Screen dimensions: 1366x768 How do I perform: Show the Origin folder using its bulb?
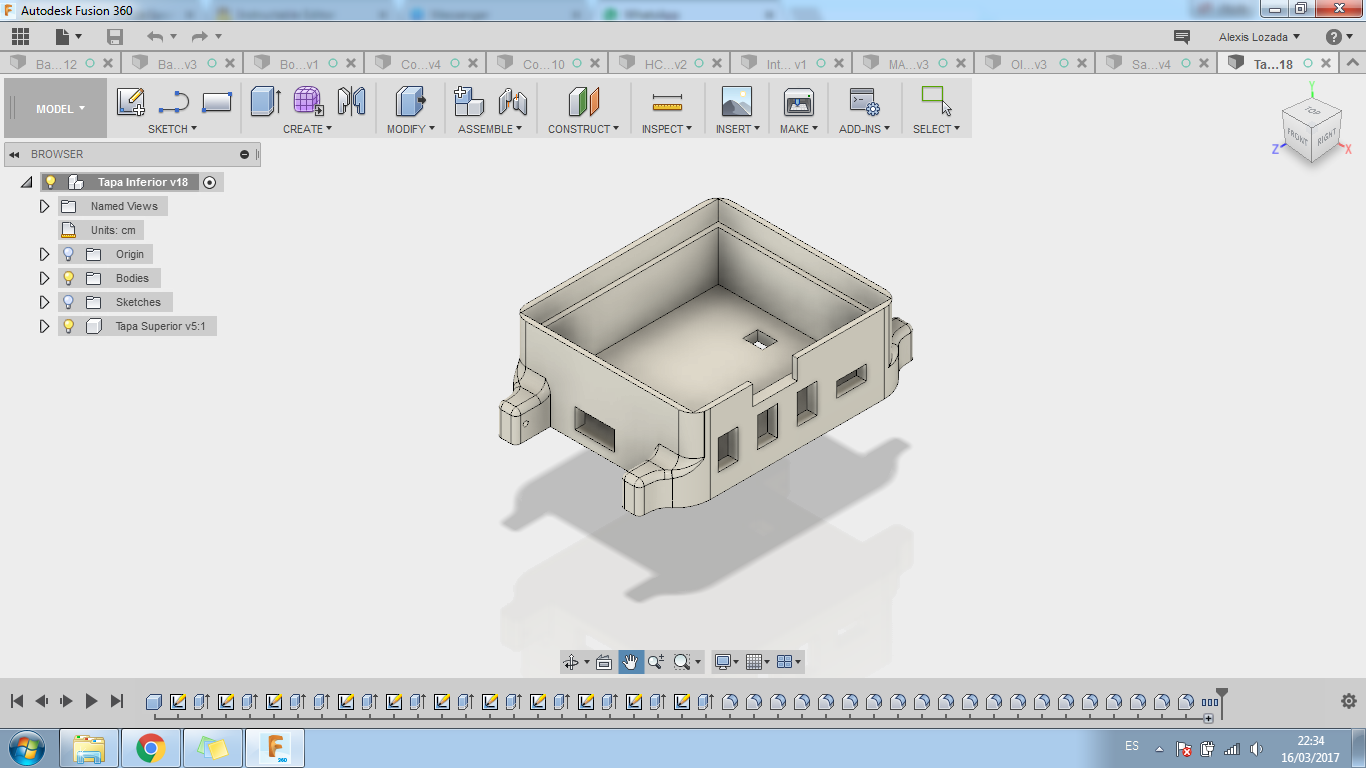pos(69,254)
